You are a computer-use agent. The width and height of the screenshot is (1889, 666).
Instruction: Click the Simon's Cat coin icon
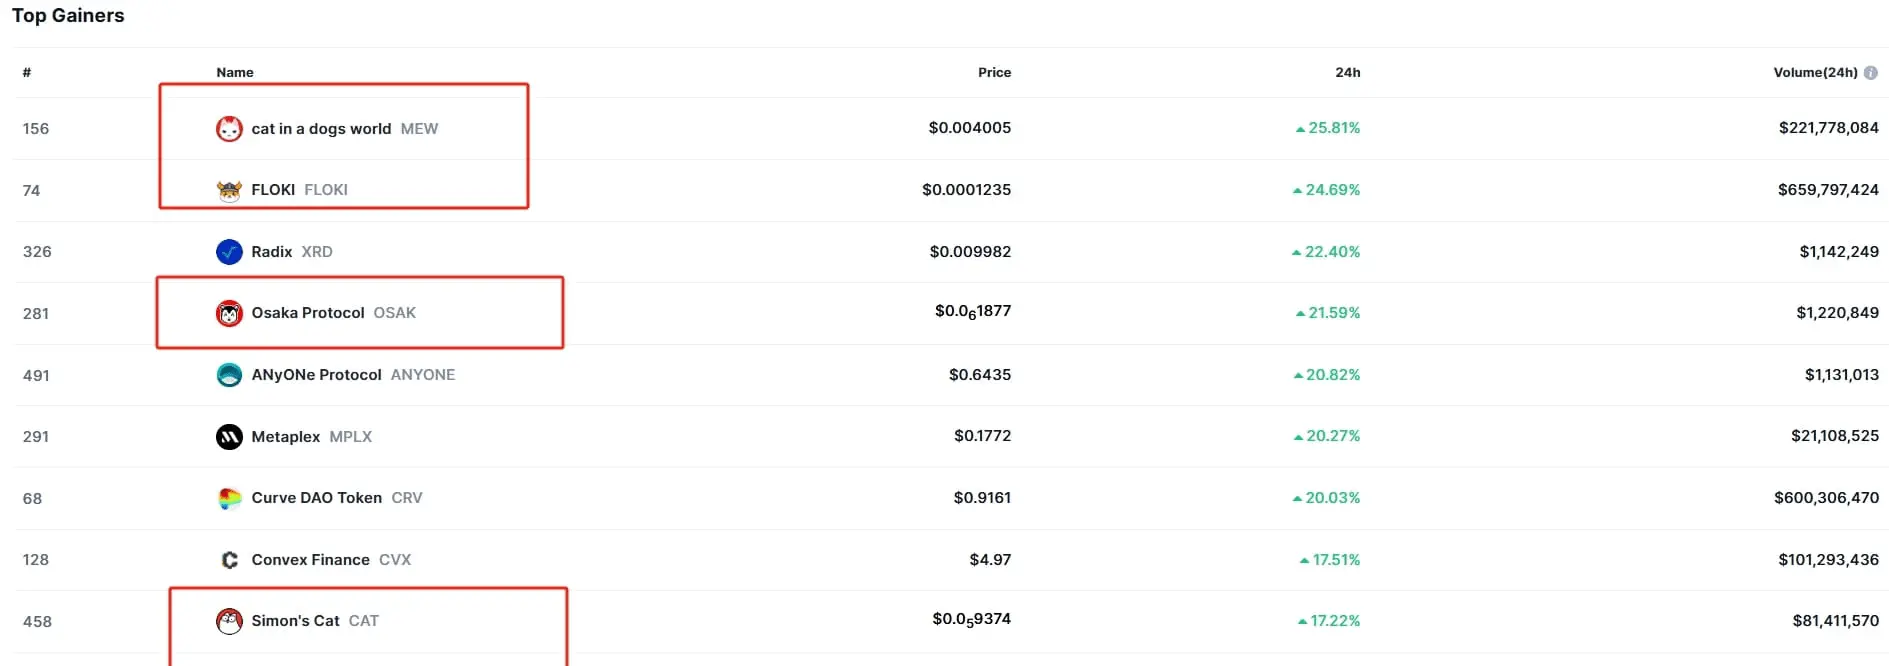(x=229, y=621)
